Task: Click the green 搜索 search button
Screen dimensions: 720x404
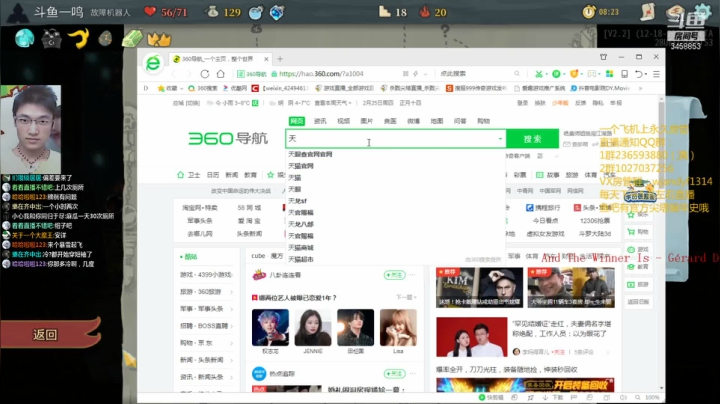Action: tap(533, 139)
